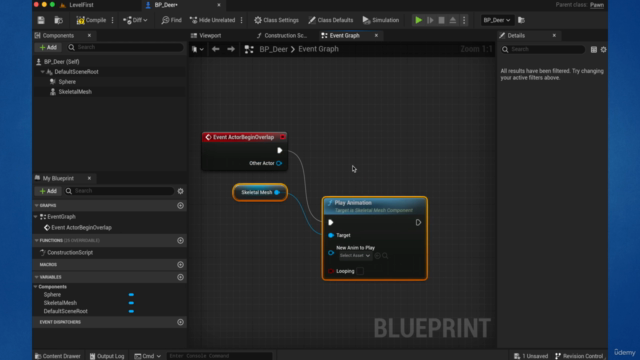640x360 pixels.
Task: Open the play options menu dots
Action: [x=464, y=20]
